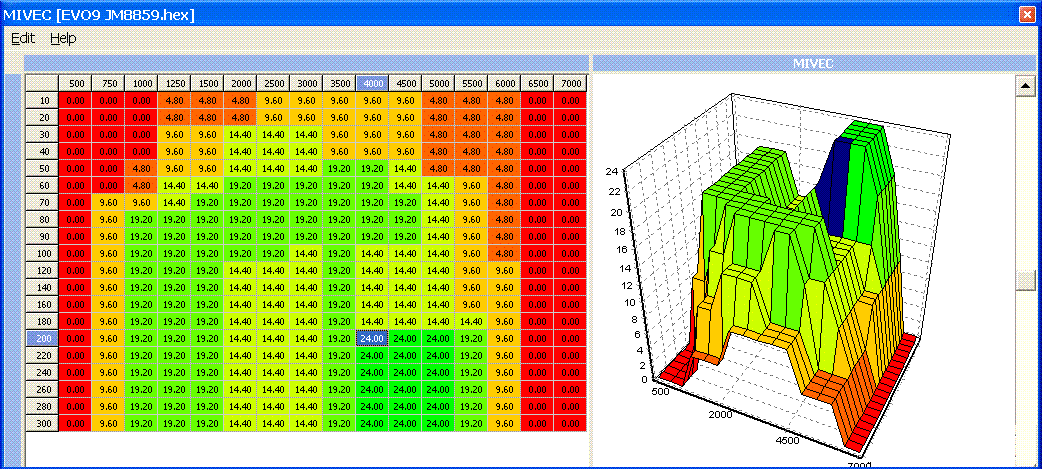Select the 3000 column header
Viewport: 1042px width, 469px height.
(306, 84)
